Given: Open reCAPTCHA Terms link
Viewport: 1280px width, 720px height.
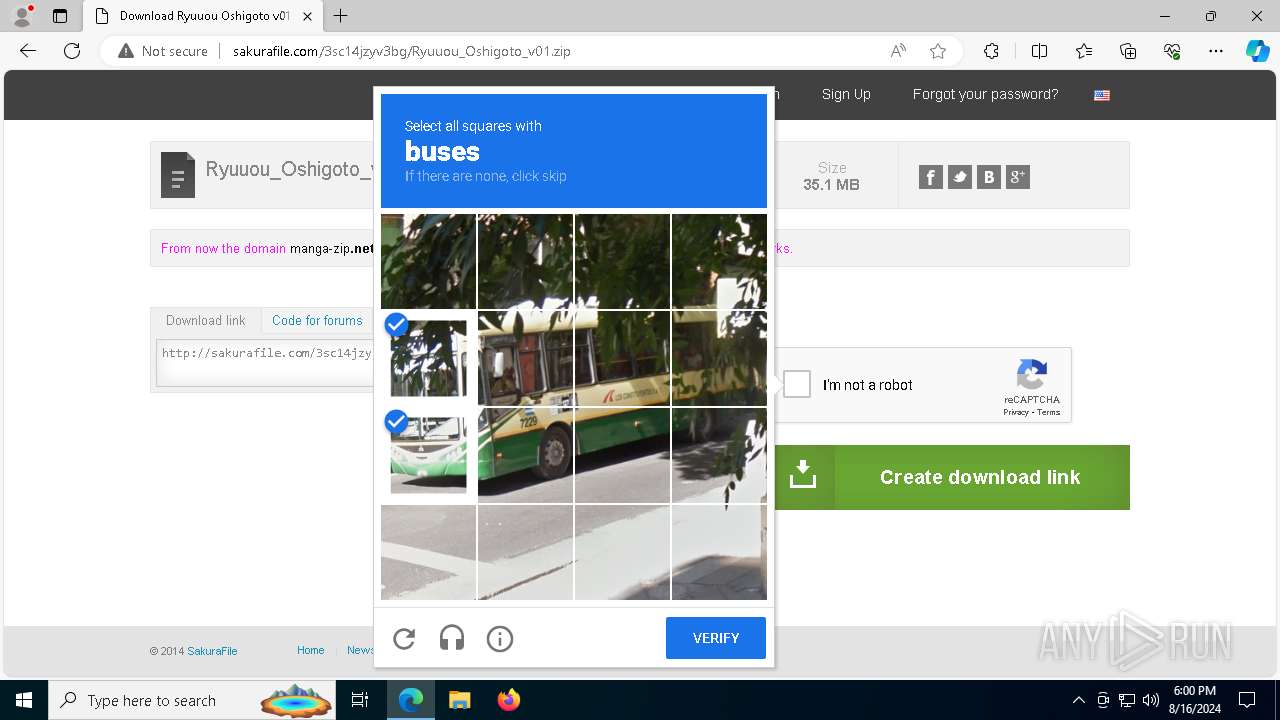Looking at the screenshot, I should 1048,412.
